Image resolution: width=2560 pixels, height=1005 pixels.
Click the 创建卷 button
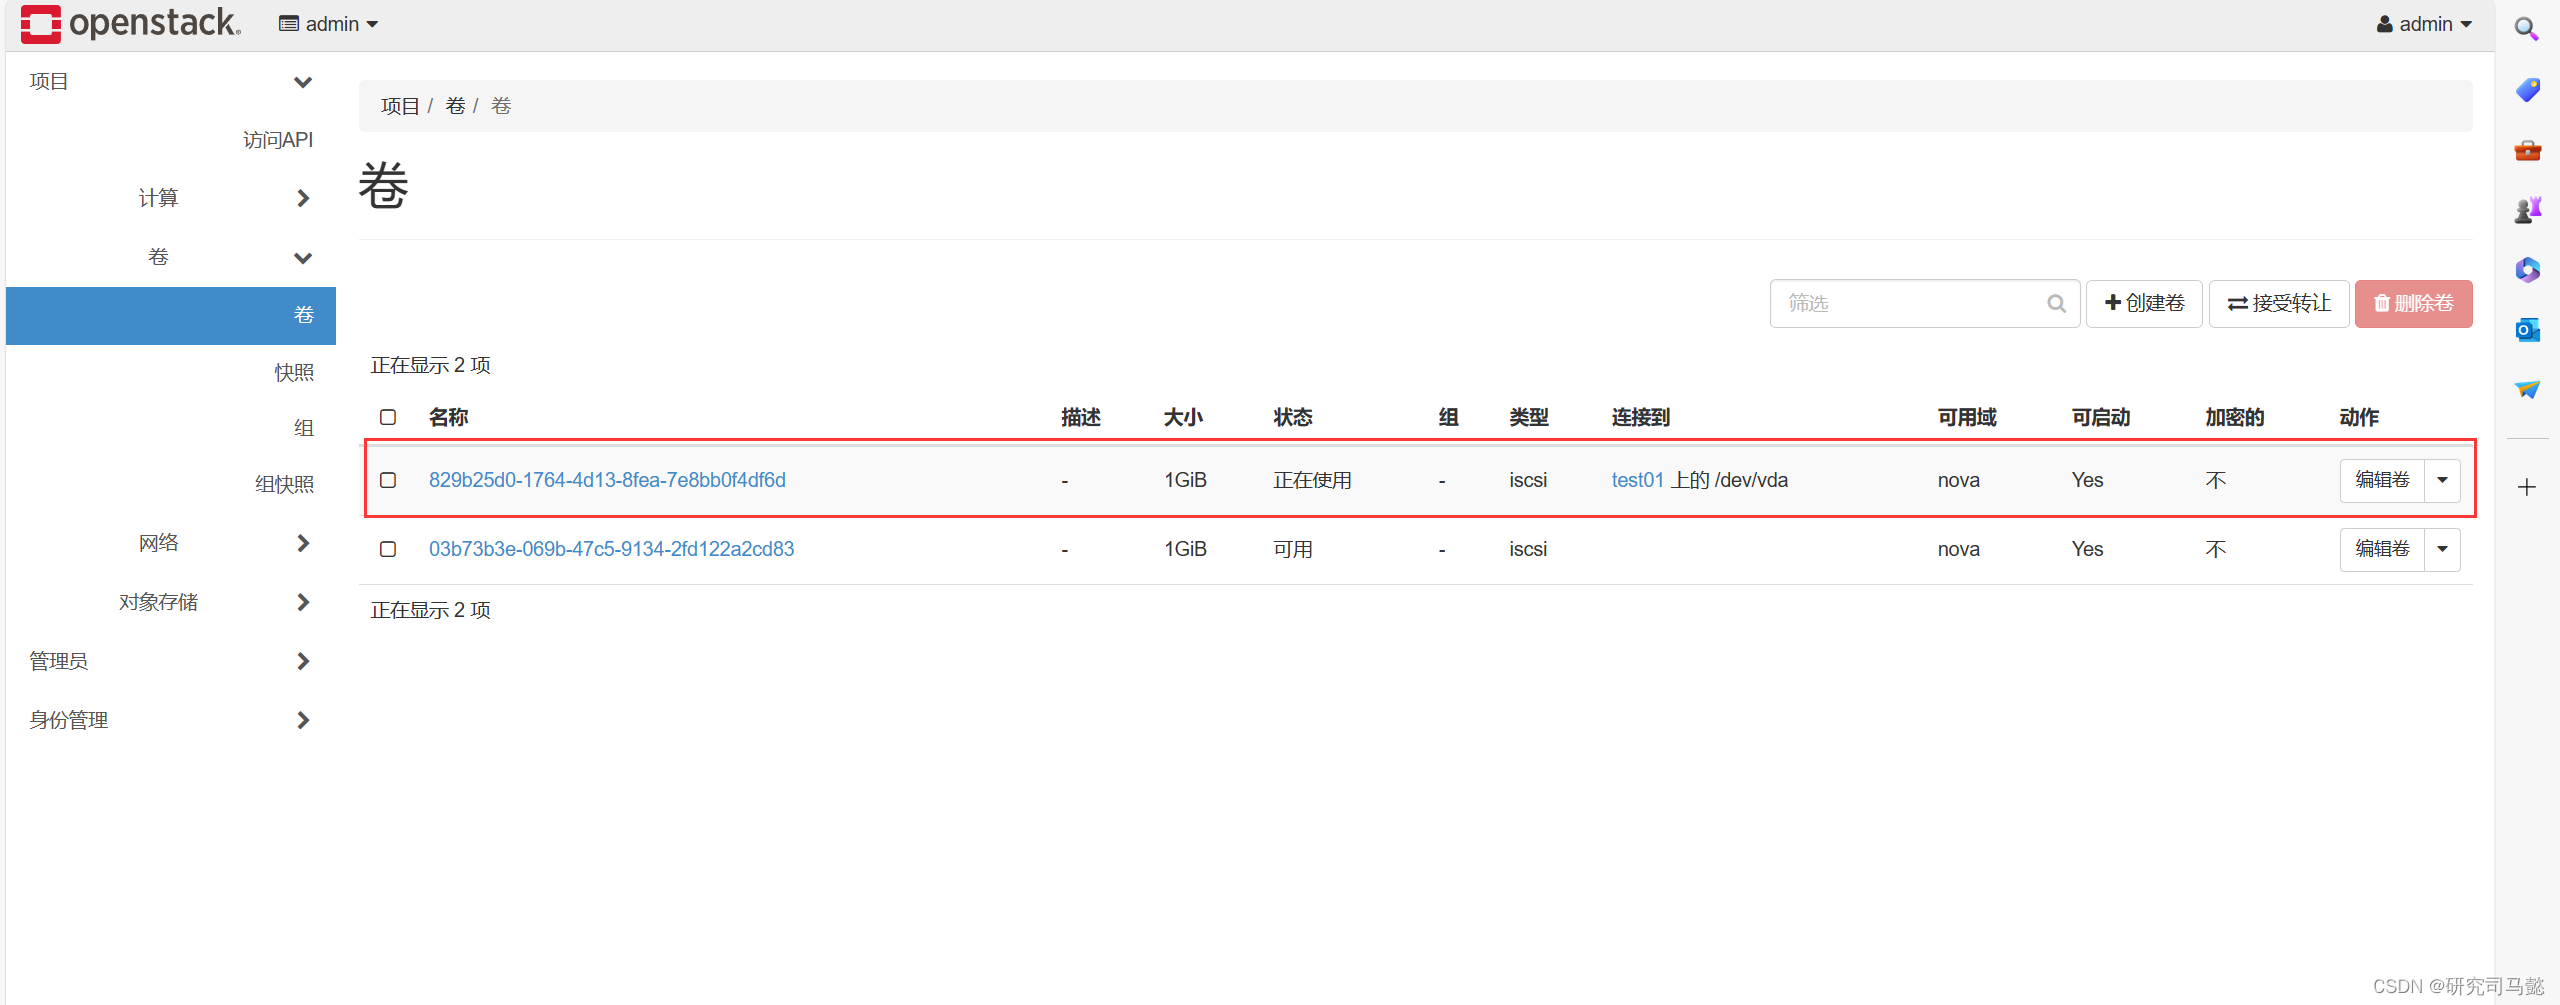[2144, 303]
